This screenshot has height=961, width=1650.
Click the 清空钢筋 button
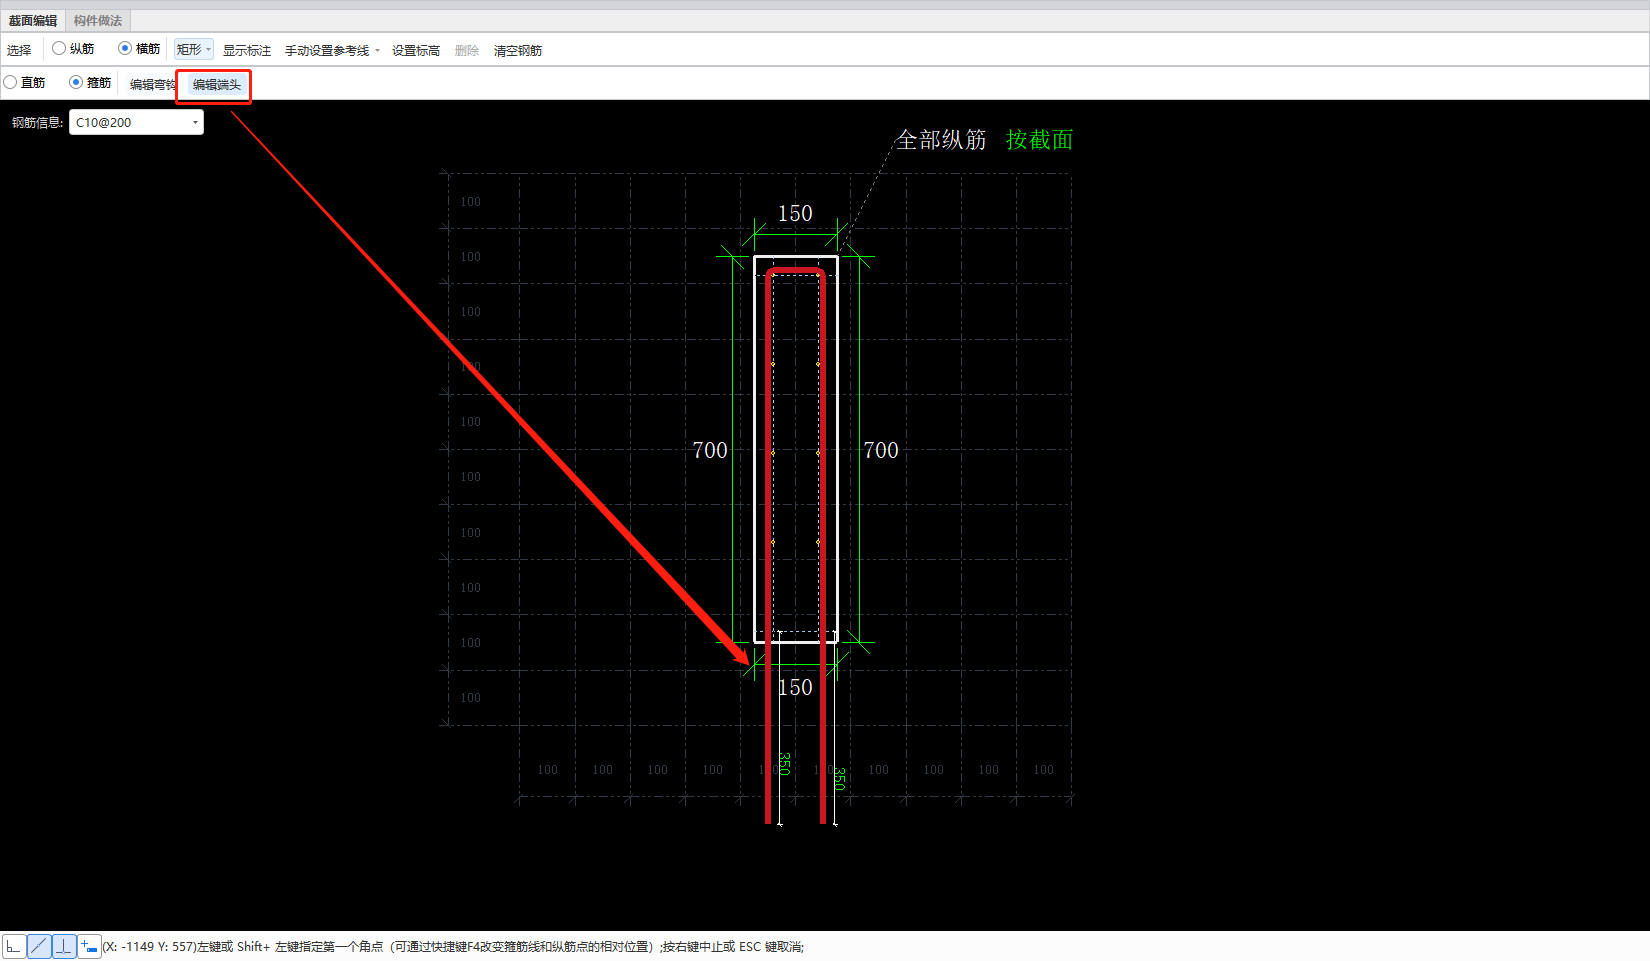(518, 50)
